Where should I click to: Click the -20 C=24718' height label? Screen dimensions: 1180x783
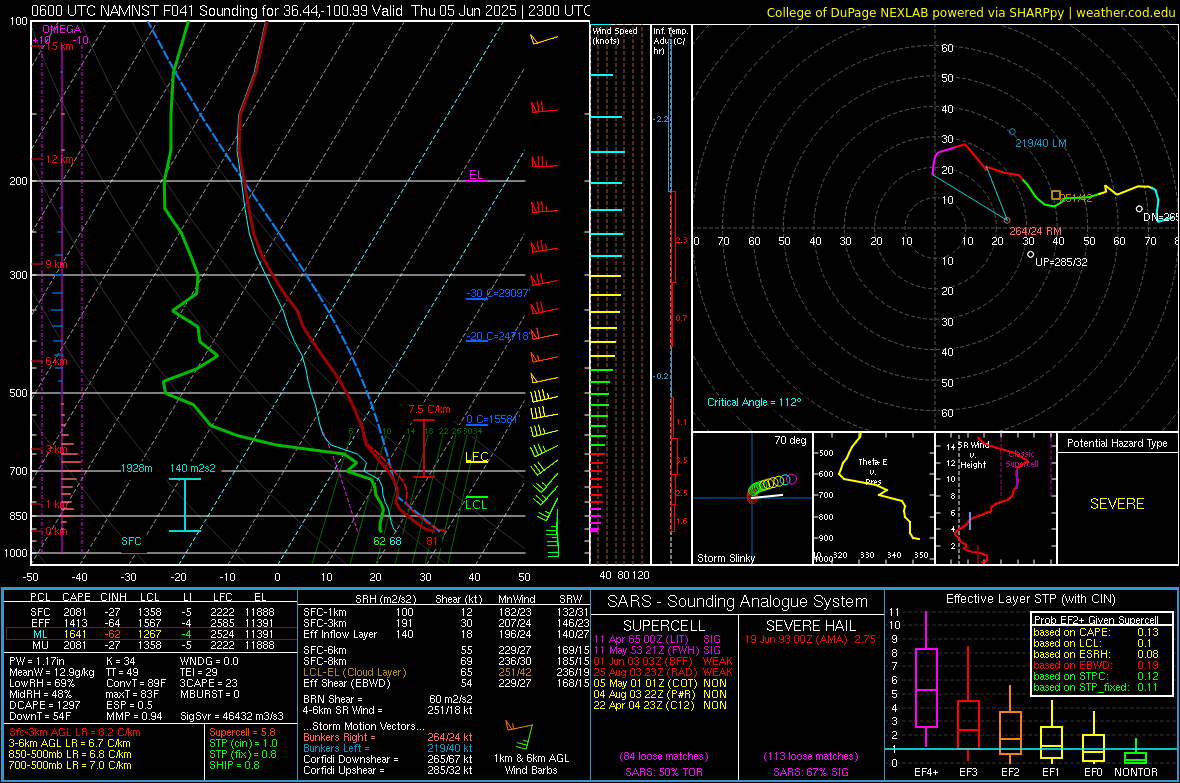click(x=497, y=336)
